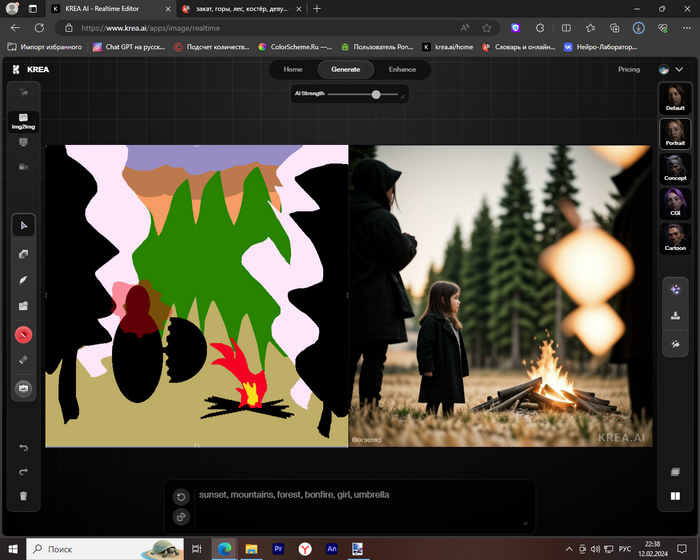Toggle the split view layout icon
Viewport: 700px width, 560px height.
pyautogui.click(x=676, y=495)
